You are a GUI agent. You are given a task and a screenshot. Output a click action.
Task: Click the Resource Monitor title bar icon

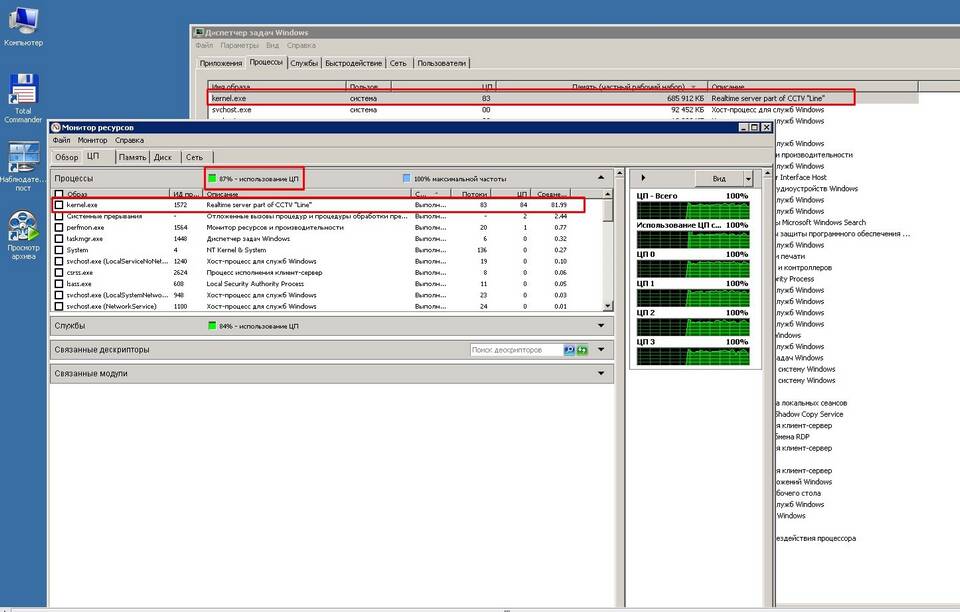coord(55,128)
